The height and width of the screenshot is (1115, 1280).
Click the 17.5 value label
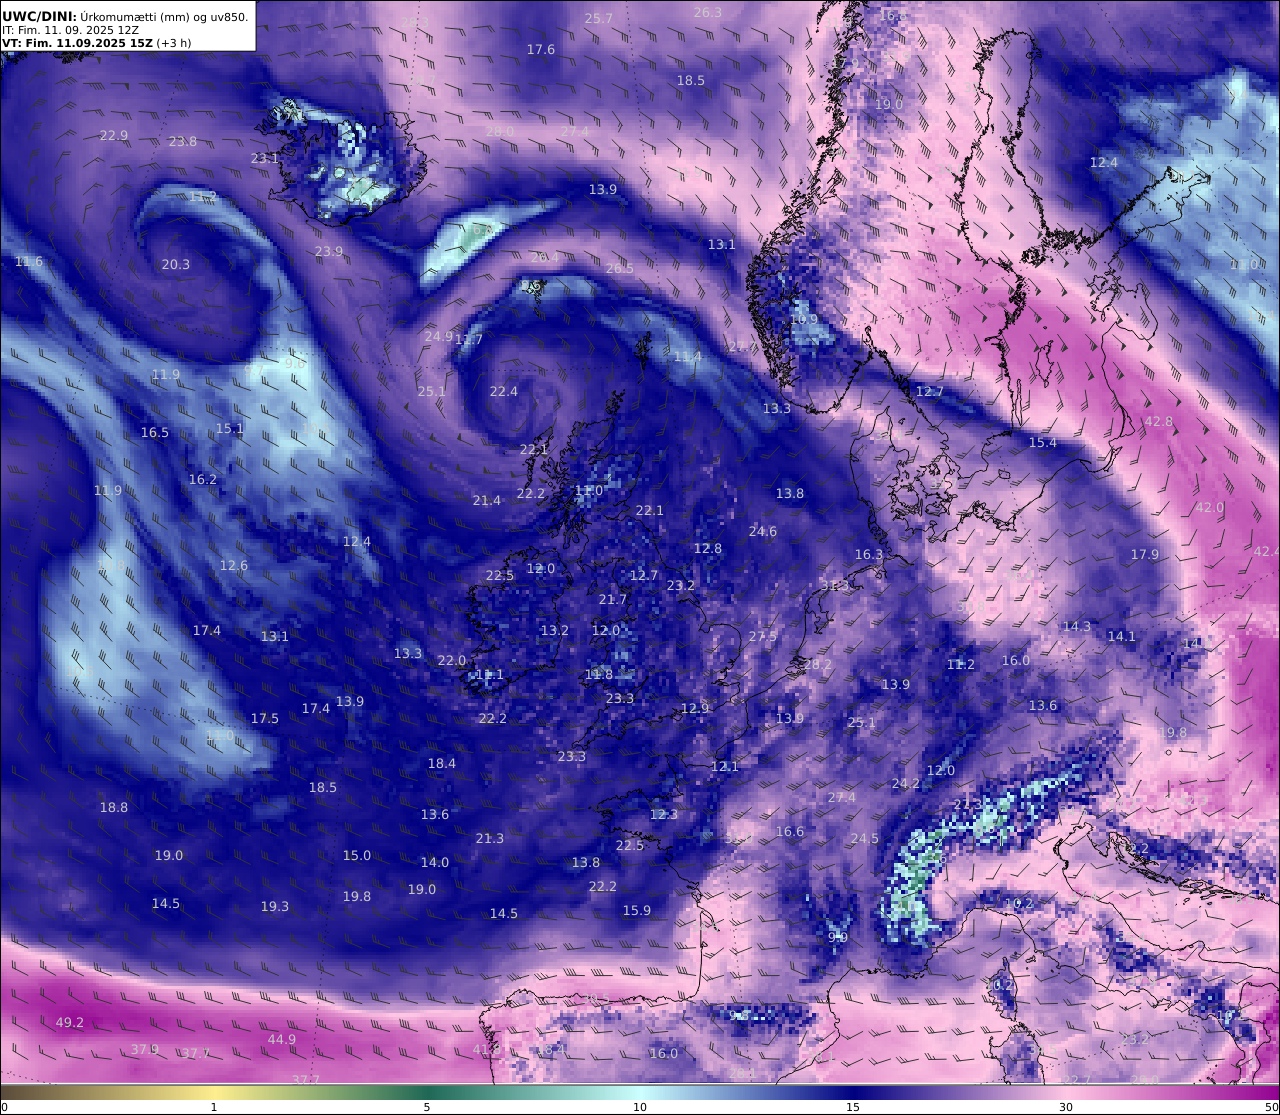[x=265, y=718]
